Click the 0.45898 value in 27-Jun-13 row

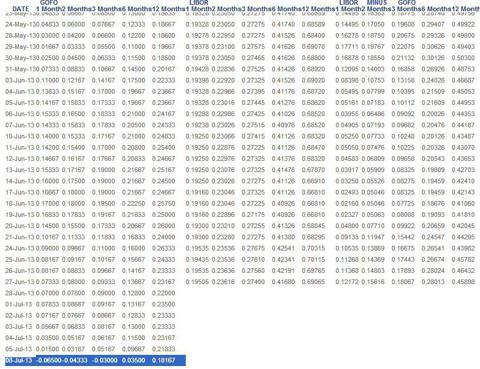[x=463, y=282]
